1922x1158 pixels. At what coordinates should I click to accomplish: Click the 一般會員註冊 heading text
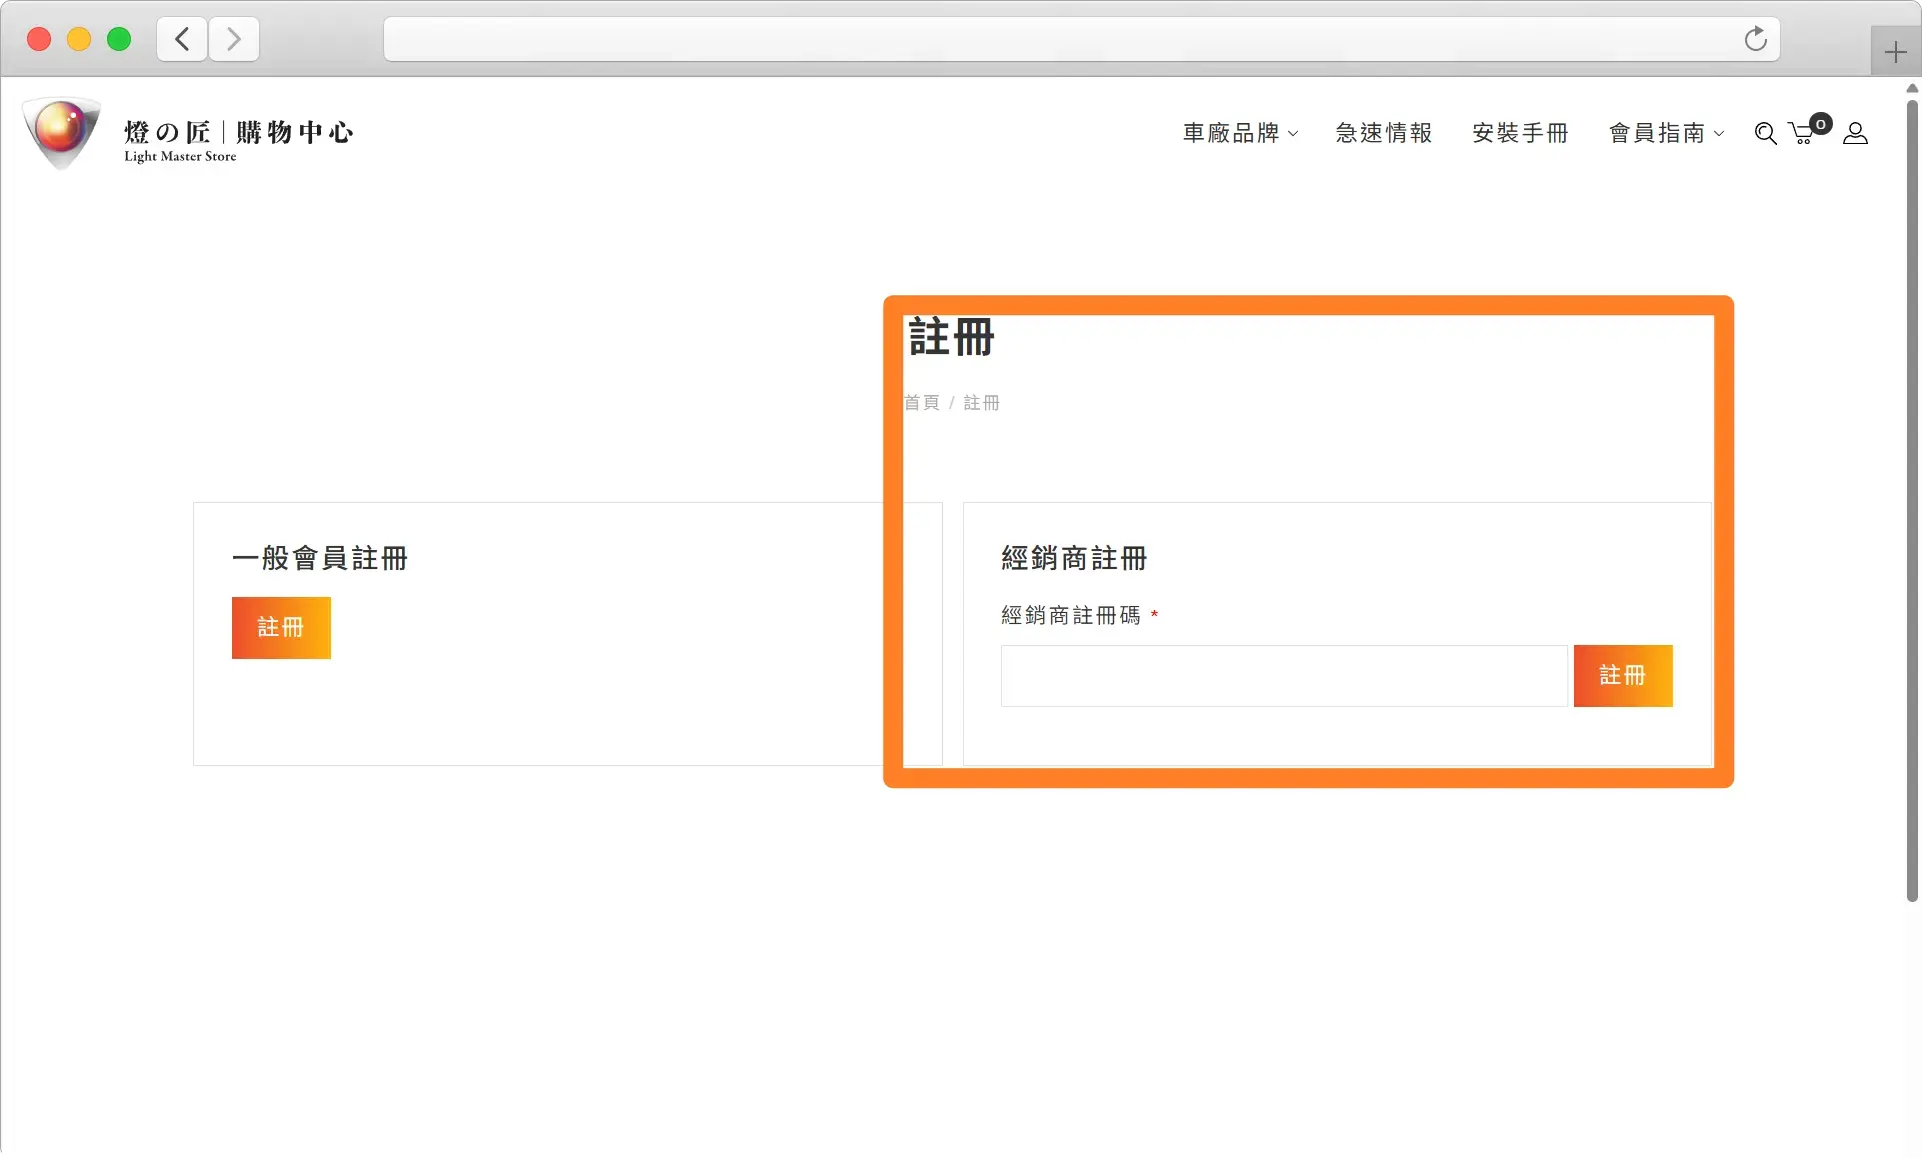click(320, 558)
